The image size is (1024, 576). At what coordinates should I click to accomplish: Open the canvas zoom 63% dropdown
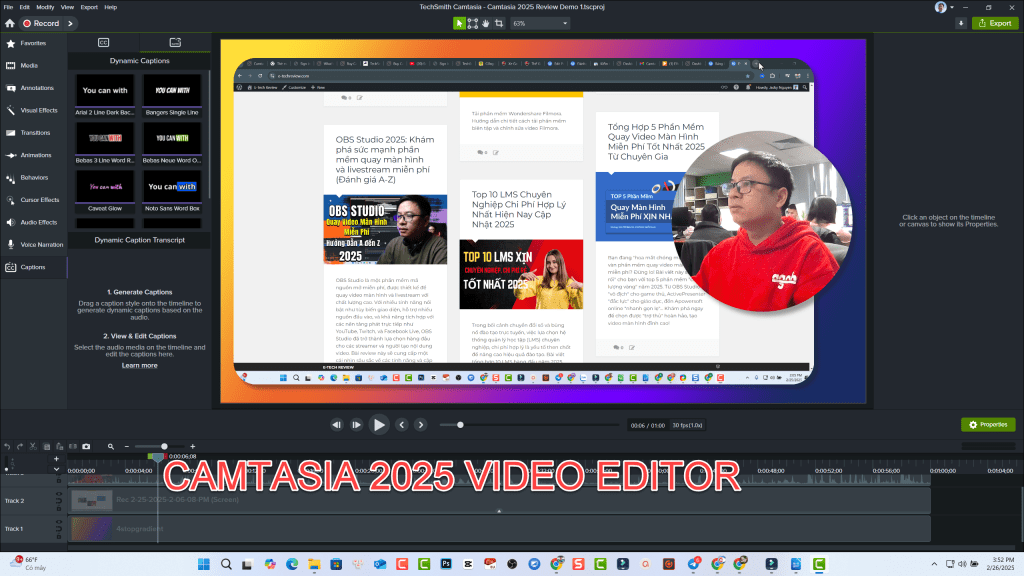pos(547,23)
